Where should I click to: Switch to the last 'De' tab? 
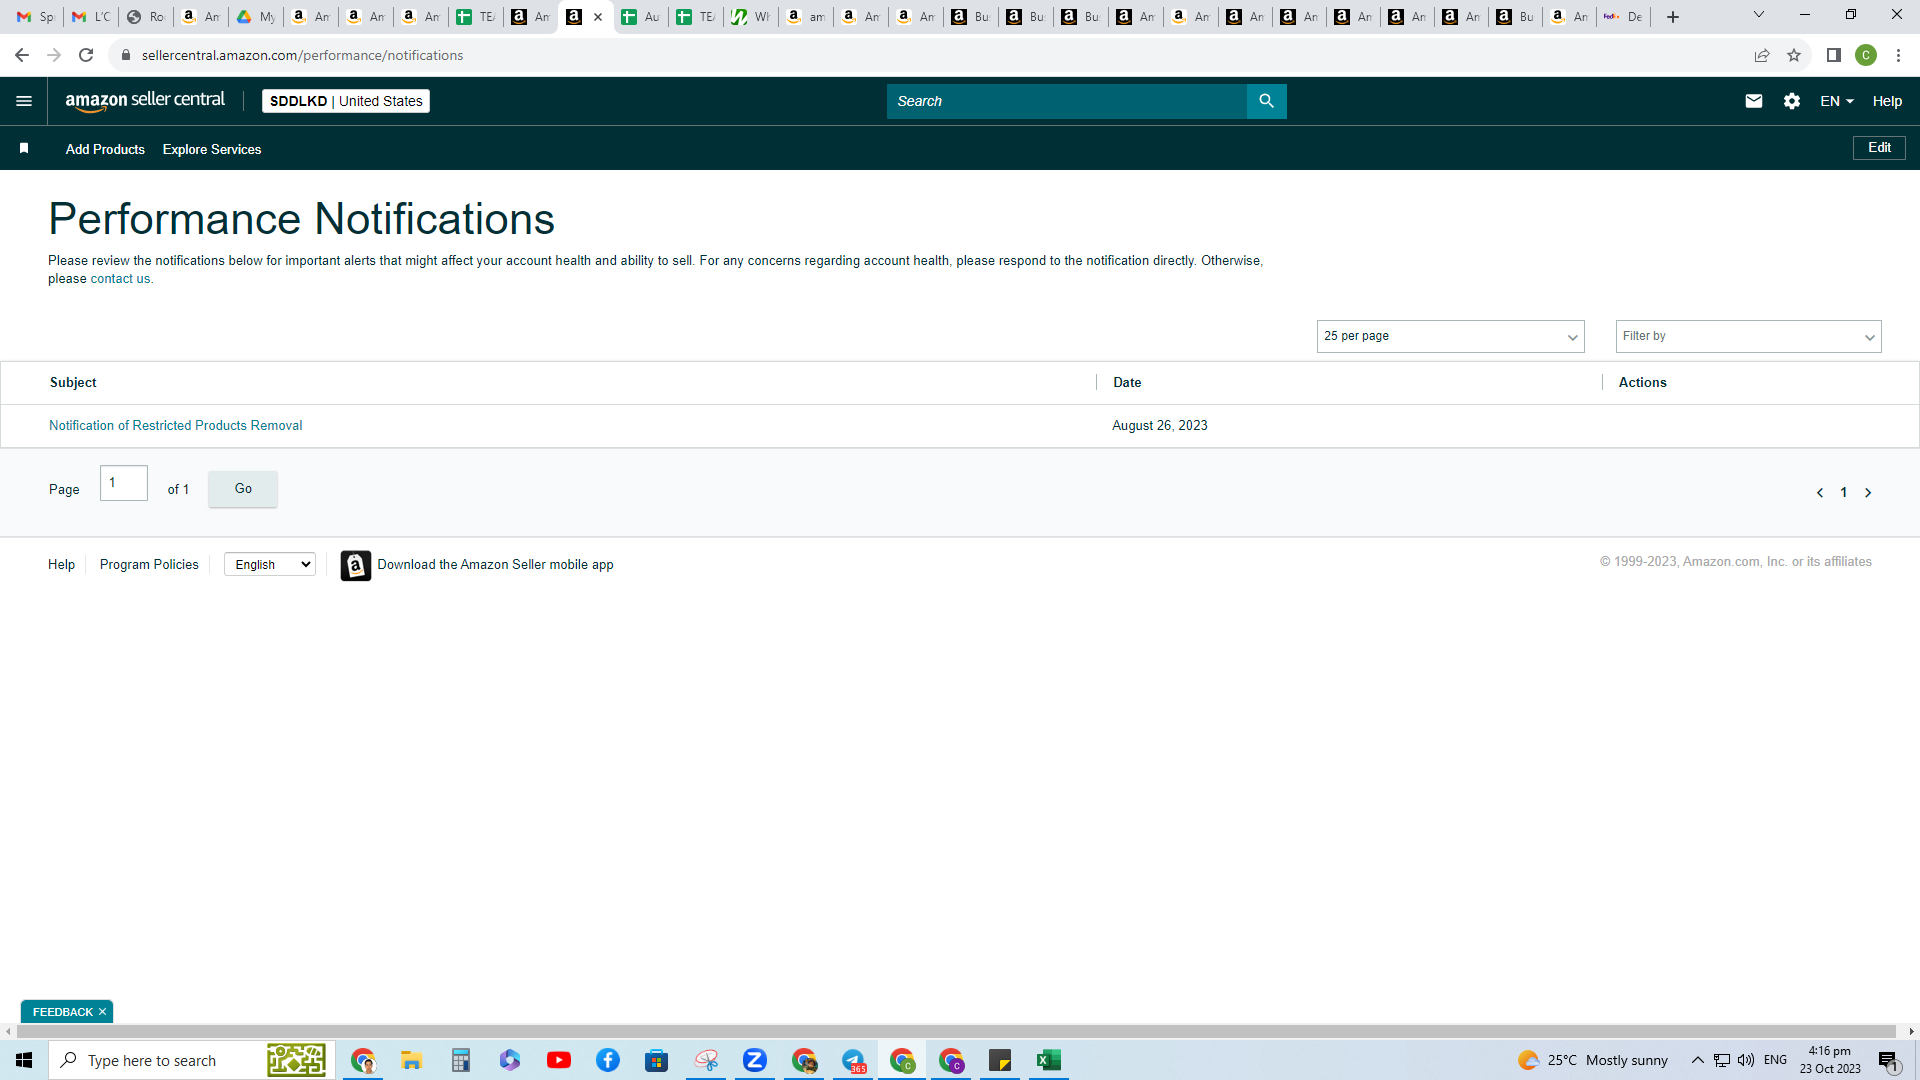[1624, 17]
